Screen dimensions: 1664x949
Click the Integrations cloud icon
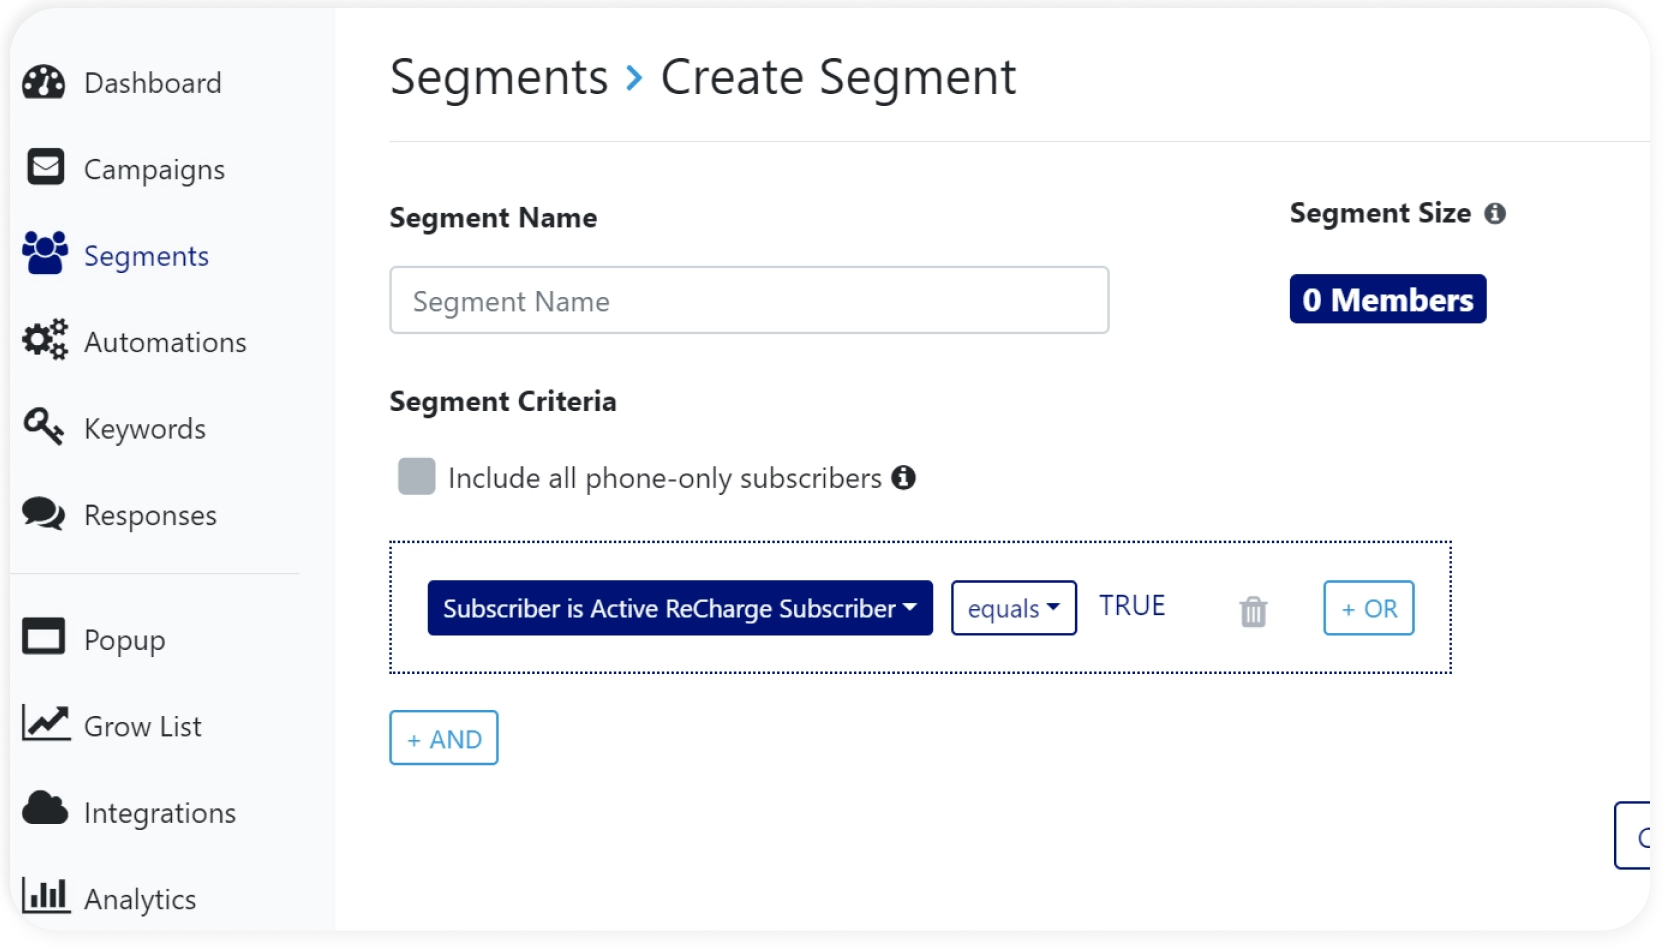pyautogui.click(x=45, y=808)
